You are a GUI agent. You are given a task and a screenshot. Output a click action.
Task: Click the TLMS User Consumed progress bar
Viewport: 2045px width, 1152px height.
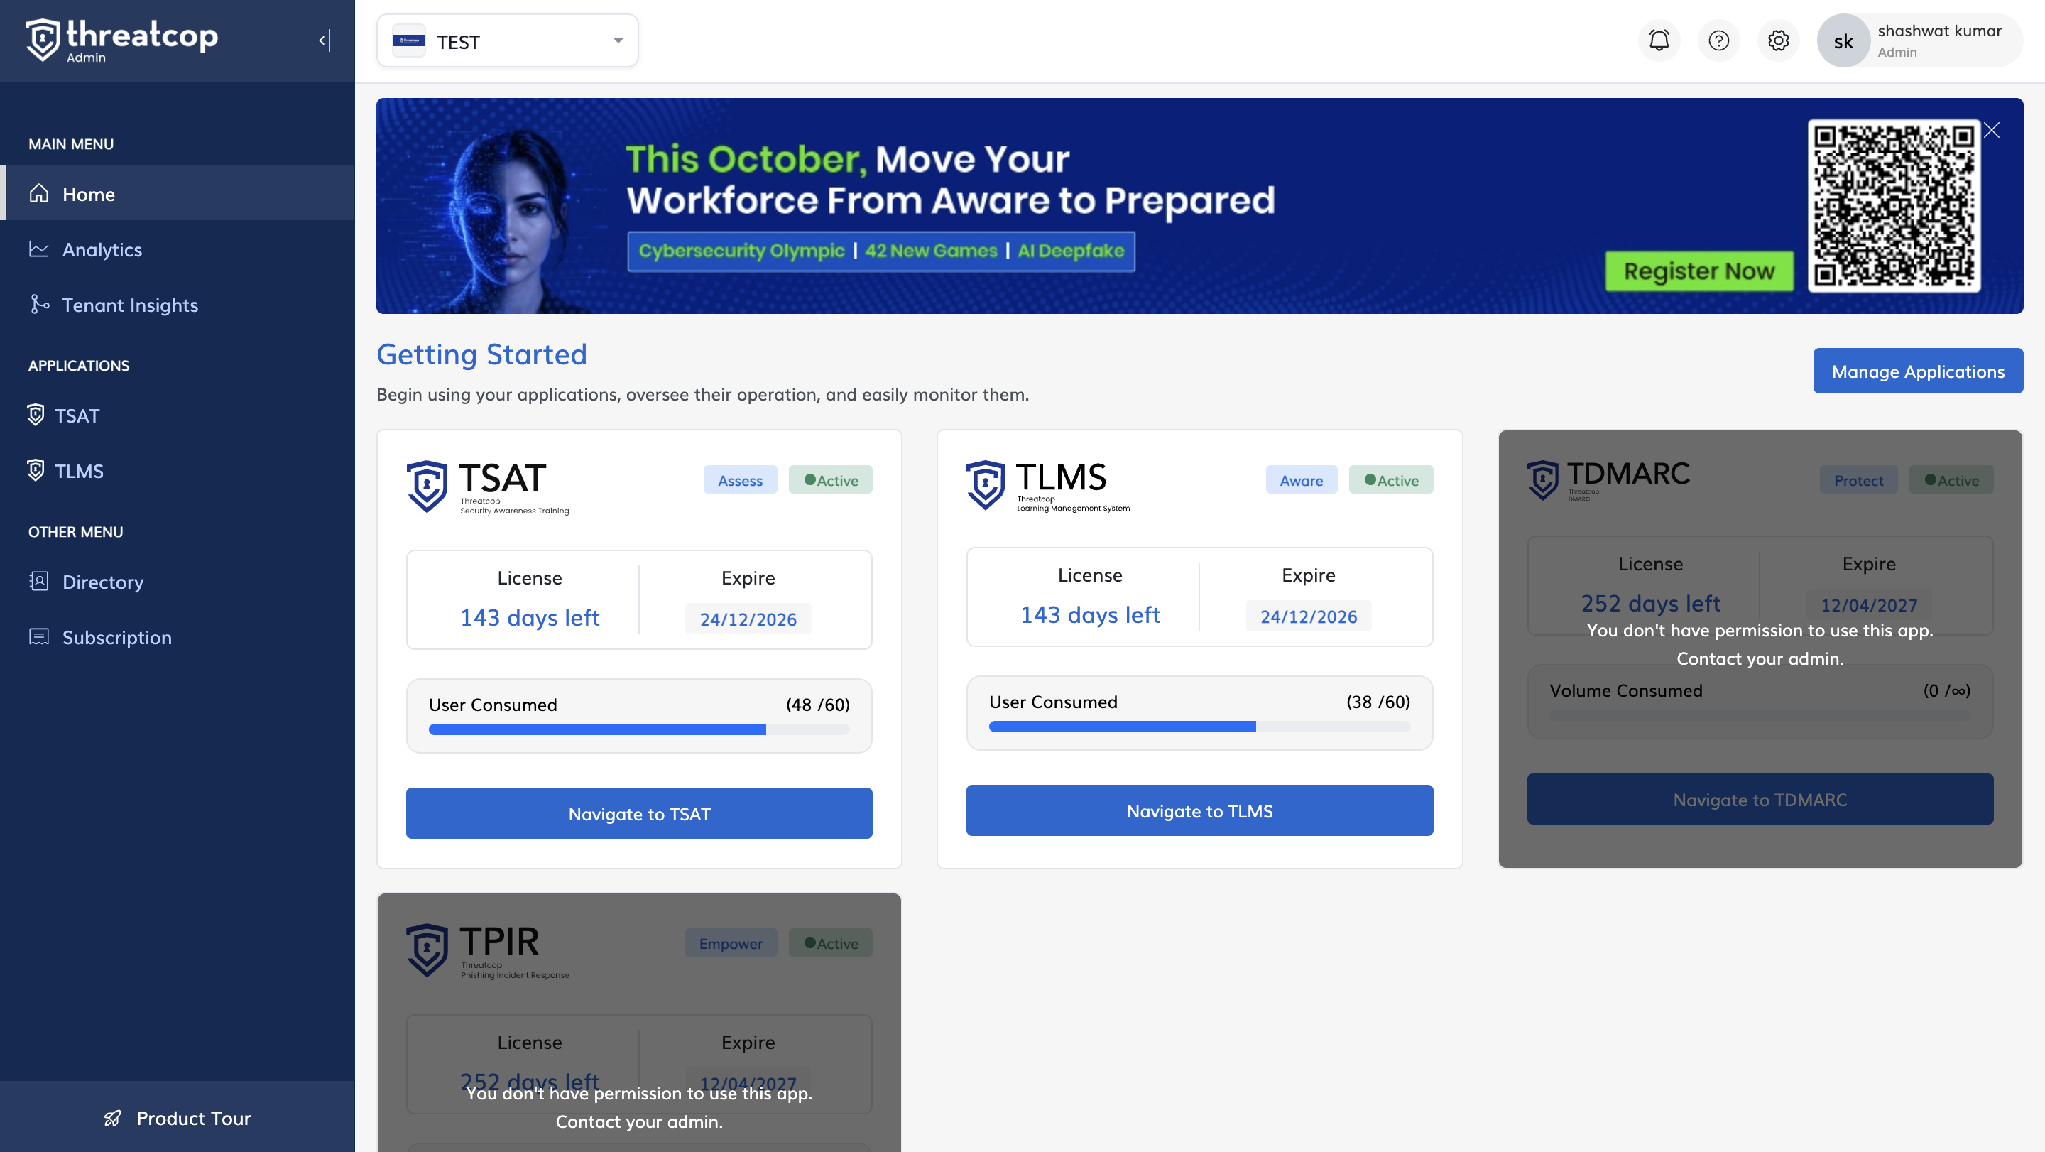tap(1199, 727)
